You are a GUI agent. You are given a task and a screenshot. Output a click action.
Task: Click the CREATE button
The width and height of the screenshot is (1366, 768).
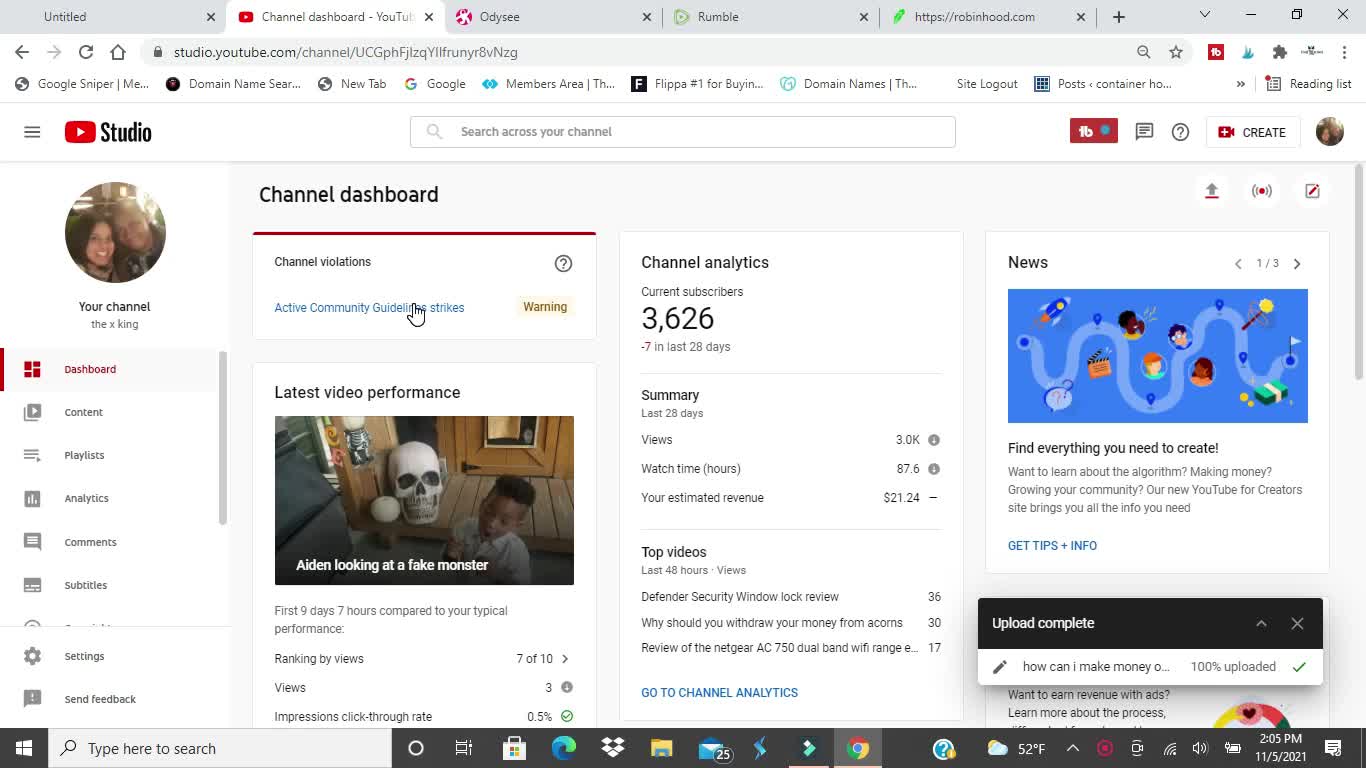coord(1252,132)
